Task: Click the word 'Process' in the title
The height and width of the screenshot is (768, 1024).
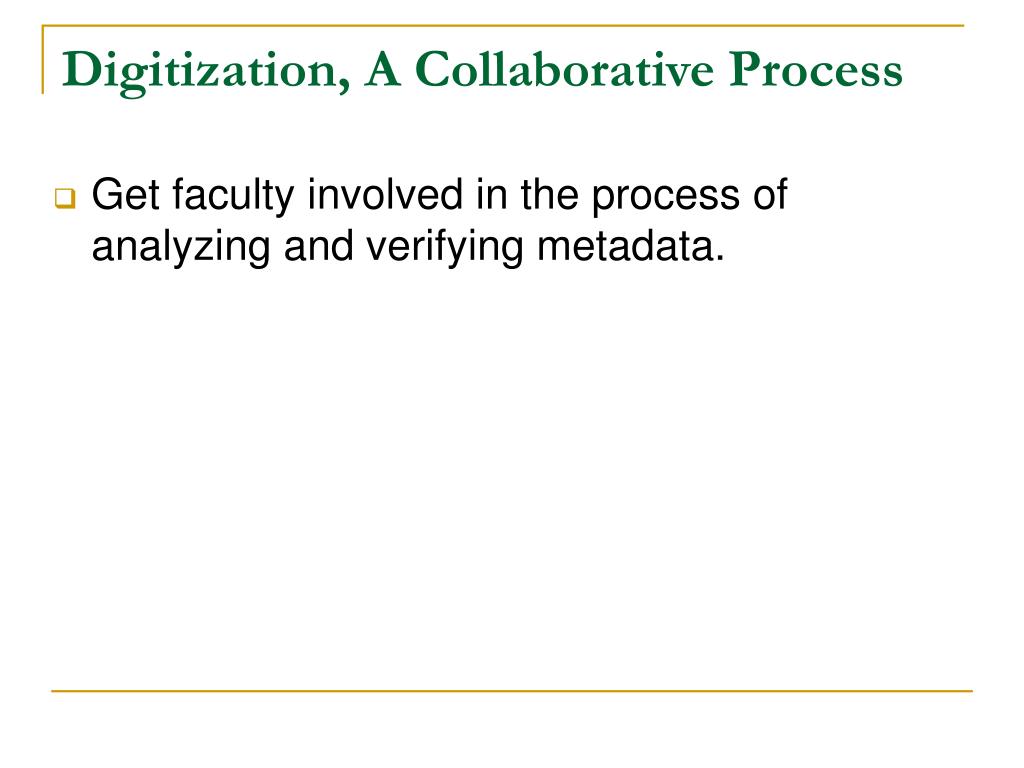Action: tap(816, 69)
